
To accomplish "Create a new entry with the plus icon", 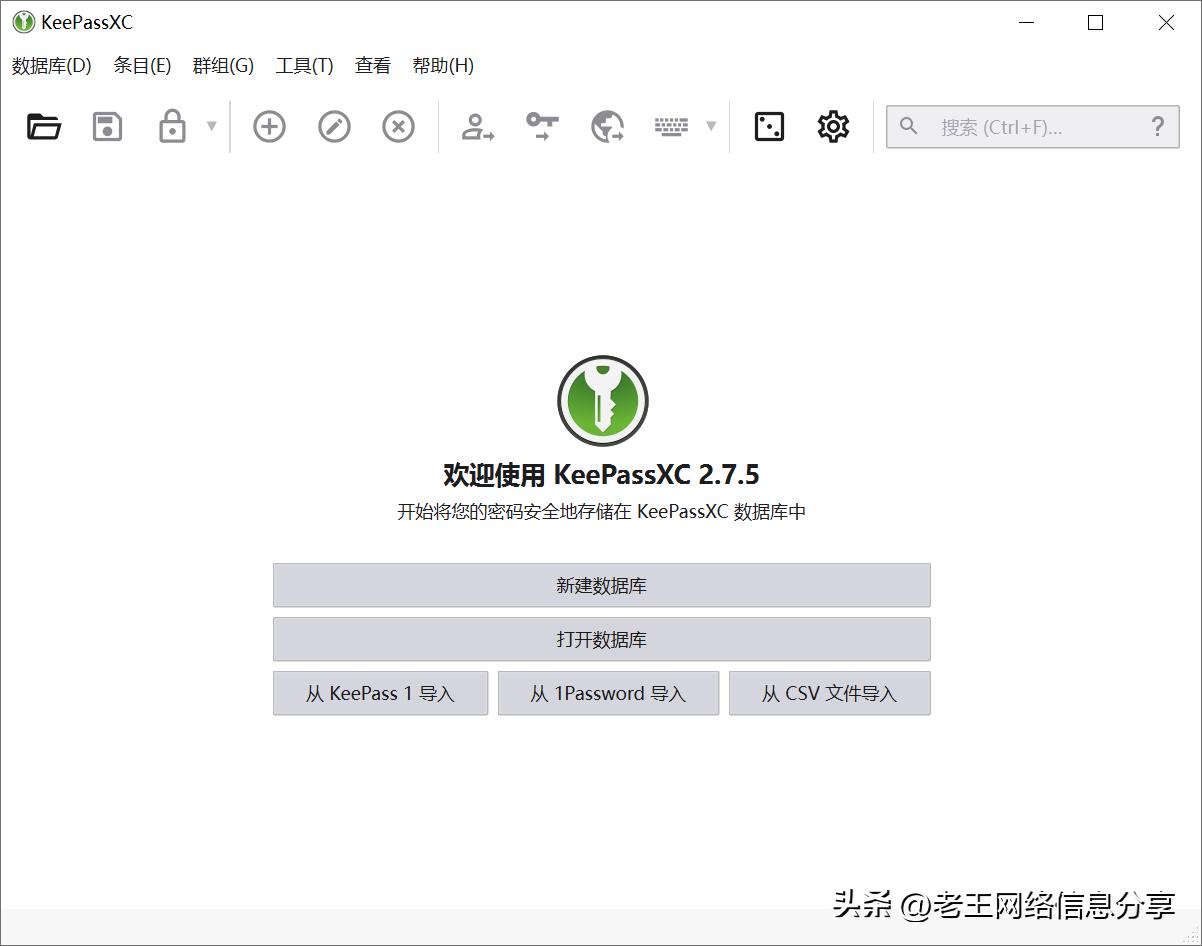I will coord(268,126).
